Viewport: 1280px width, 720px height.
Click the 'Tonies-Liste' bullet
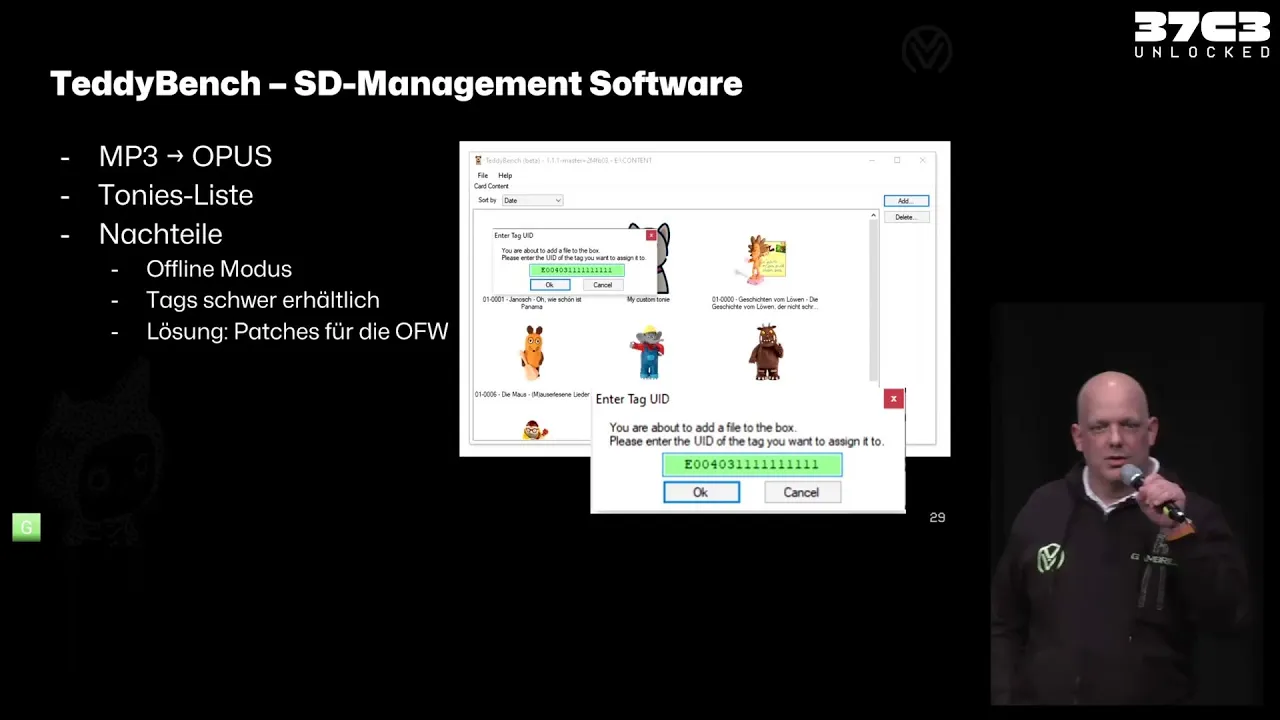coord(175,195)
